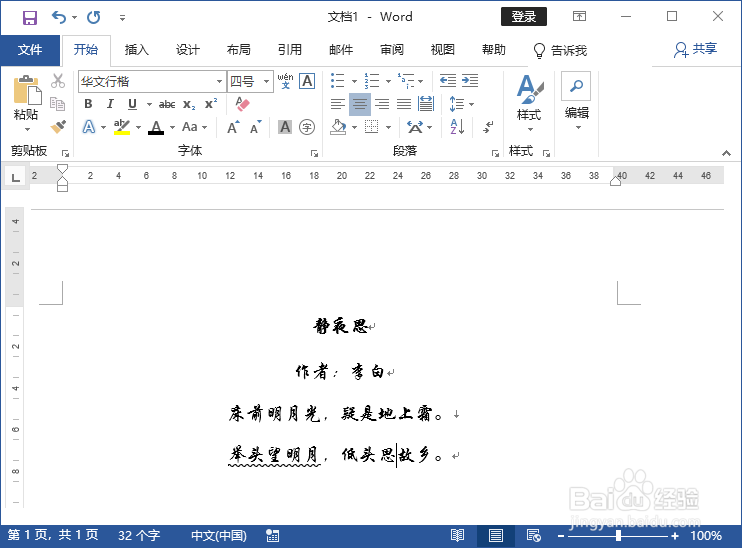Switch to the 审阅 tab
The width and height of the screenshot is (742, 548).
[x=392, y=50]
